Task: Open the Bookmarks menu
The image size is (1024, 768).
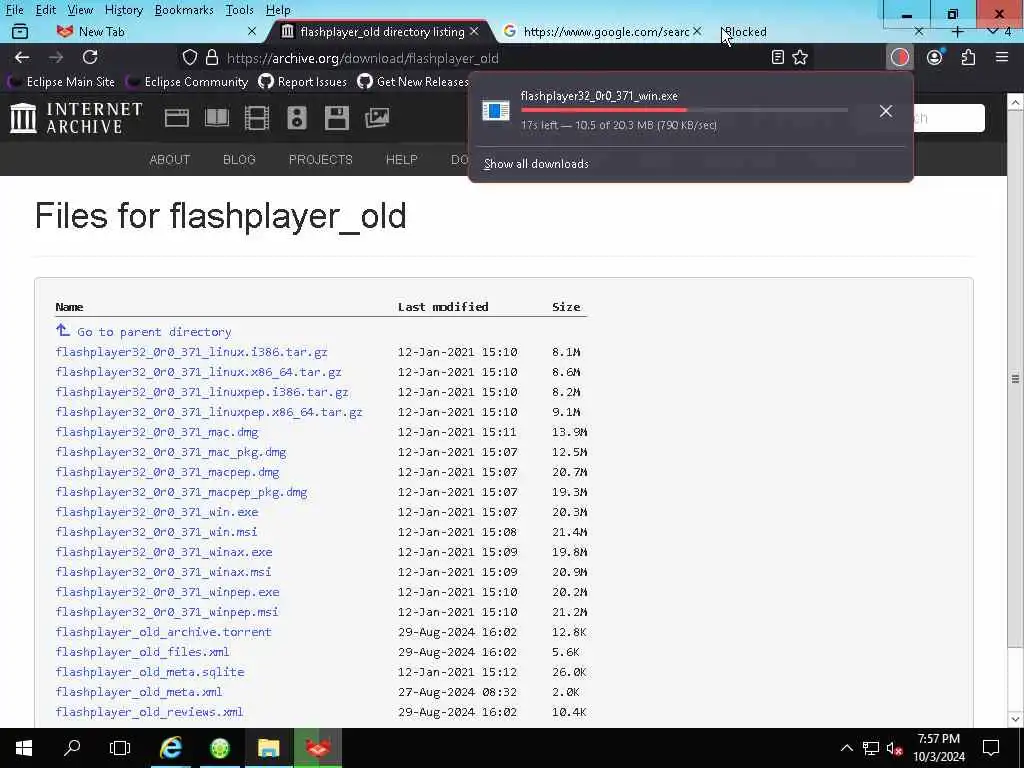Action: click(x=184, y=10)
